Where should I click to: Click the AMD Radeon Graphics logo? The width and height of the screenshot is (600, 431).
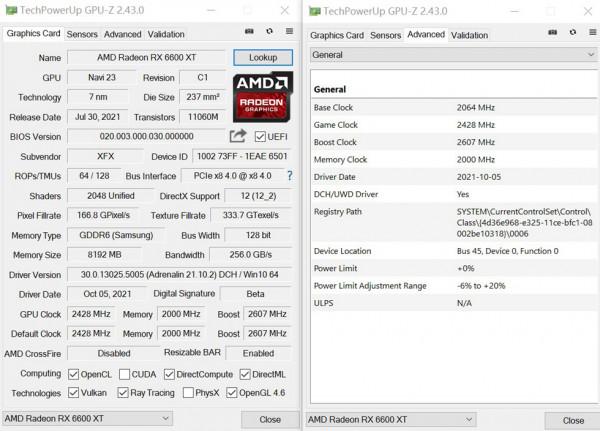click(x=262, y=97)
